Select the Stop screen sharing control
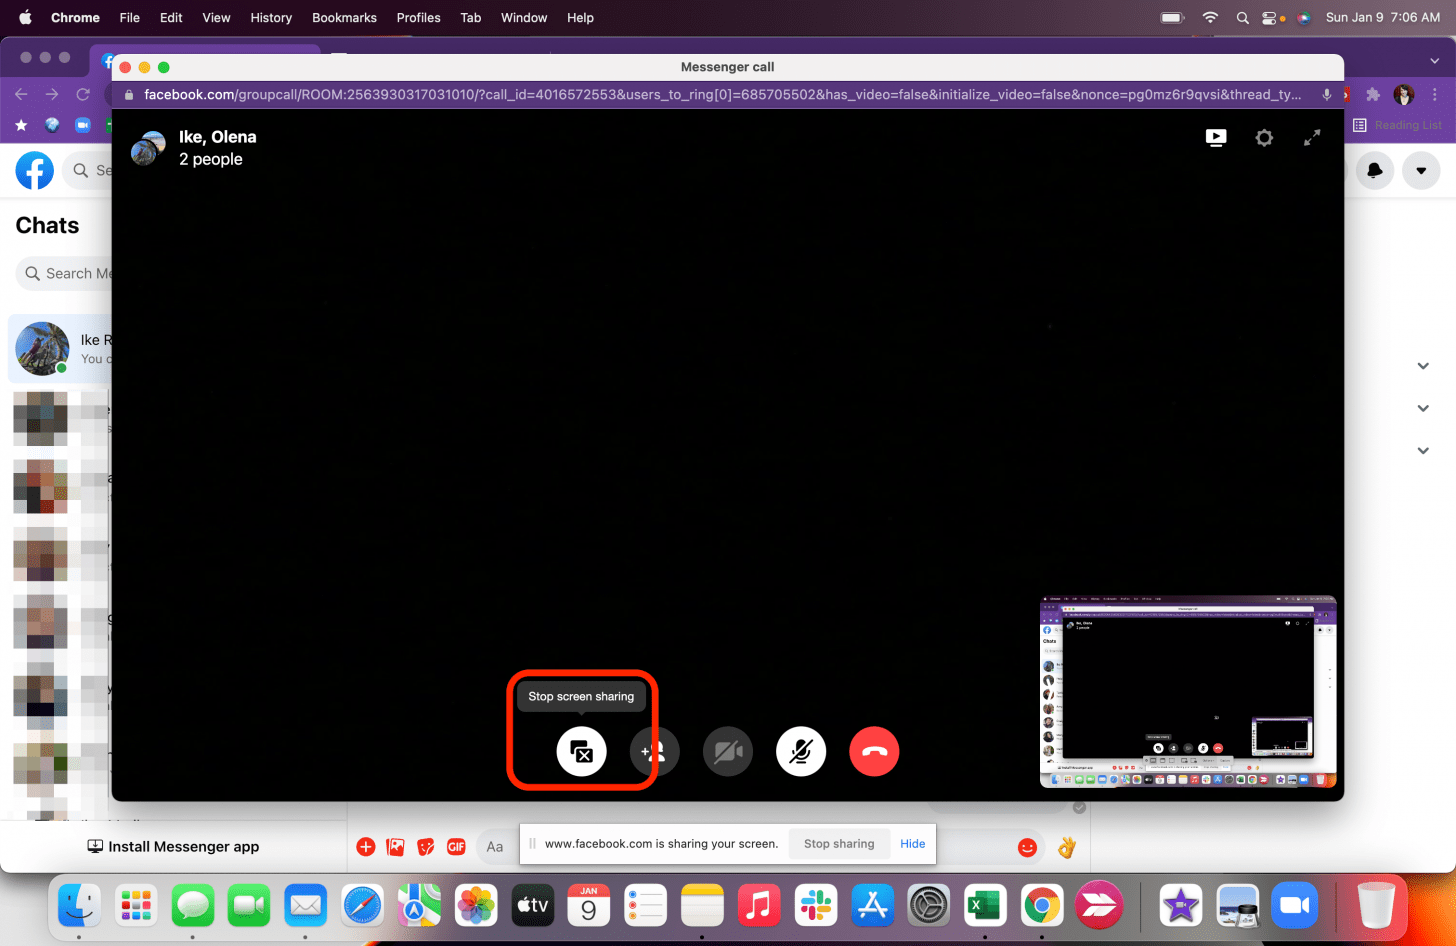This screenshot has width=1456, height=946. pyautogui.click(x=581, y=751)
